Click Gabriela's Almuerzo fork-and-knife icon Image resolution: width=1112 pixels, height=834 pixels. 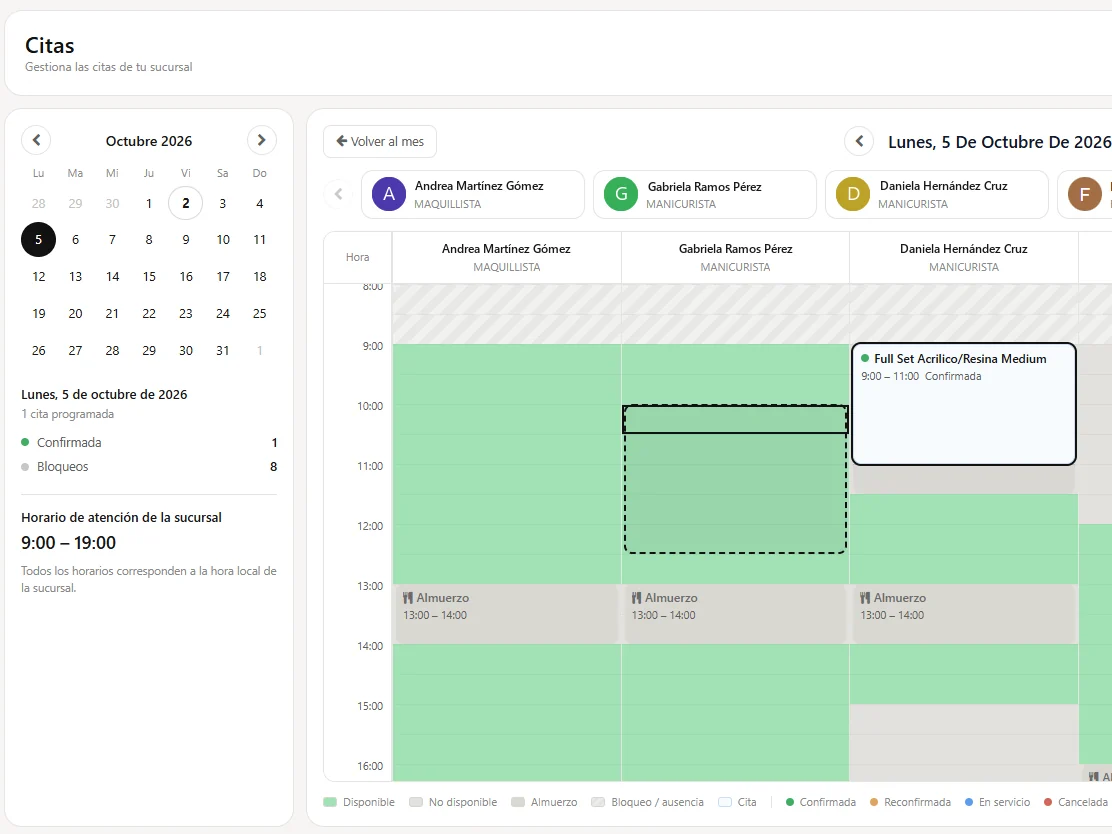[636, 598]
